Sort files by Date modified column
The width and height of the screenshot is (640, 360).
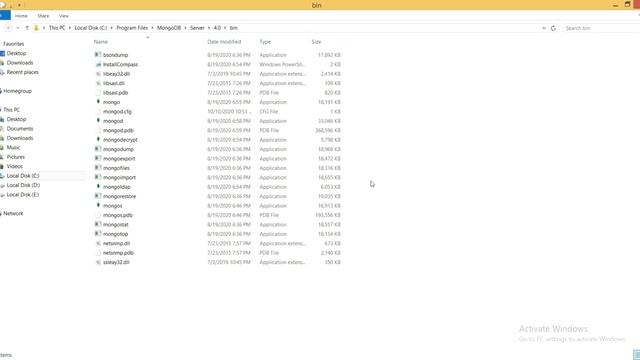tap(224, 42)
